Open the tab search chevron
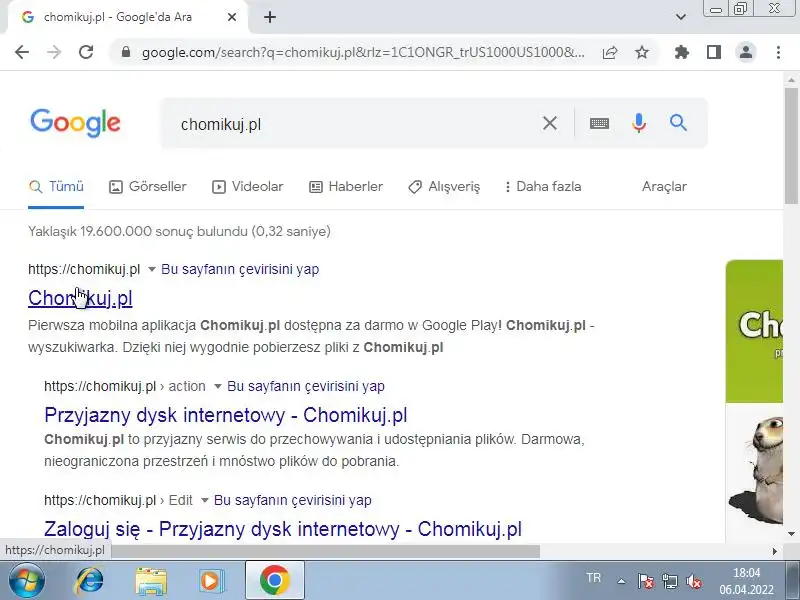Screen dimensions: 800x600 681,17
